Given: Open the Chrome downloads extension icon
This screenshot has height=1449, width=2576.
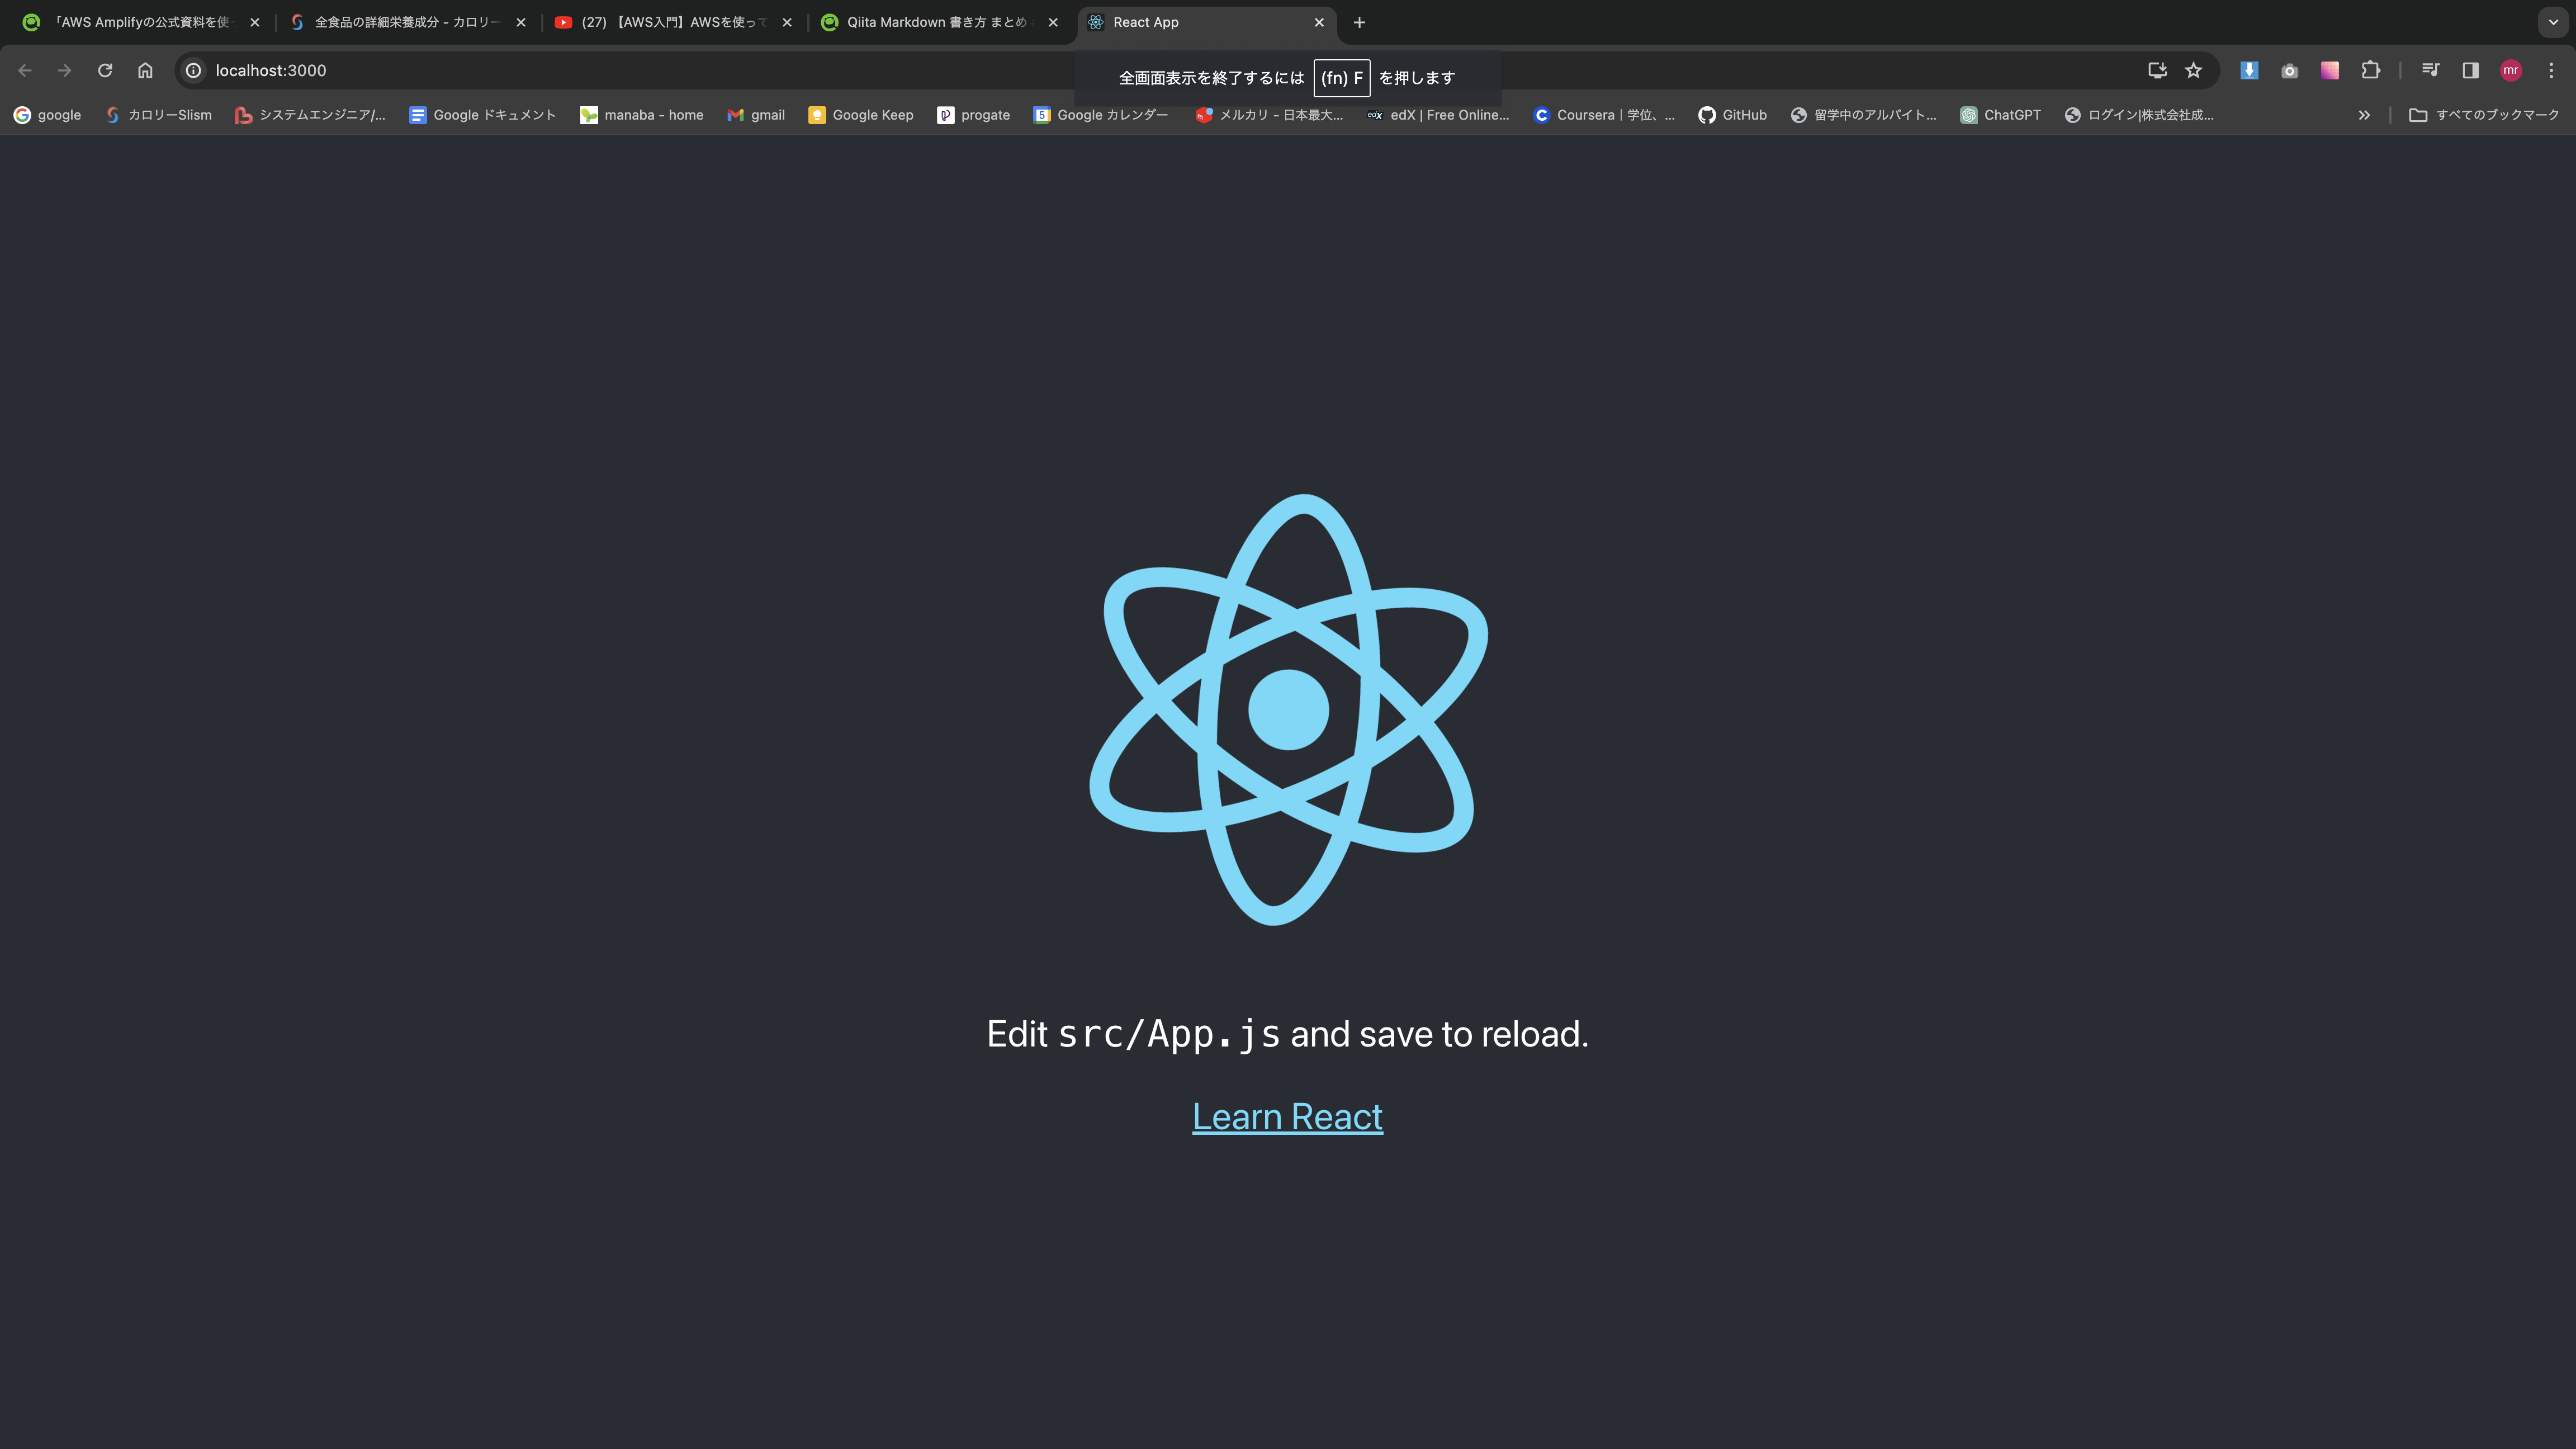Looking at the screenshot, I should click(x=2249, y=70).
